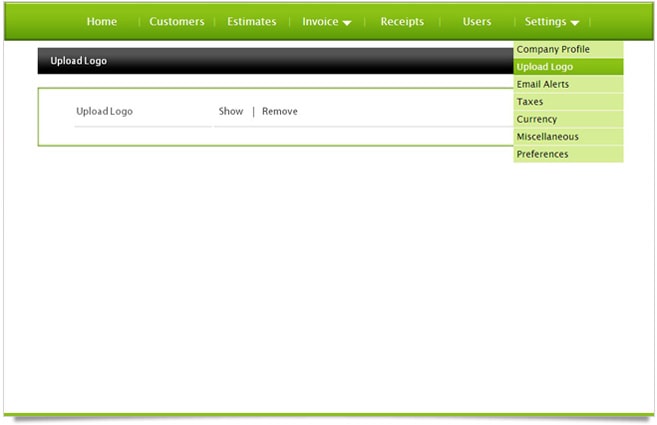Viewport: 657px width, 425px height.
Task: Open Currency settings option
Action: (x=568, y=119)
